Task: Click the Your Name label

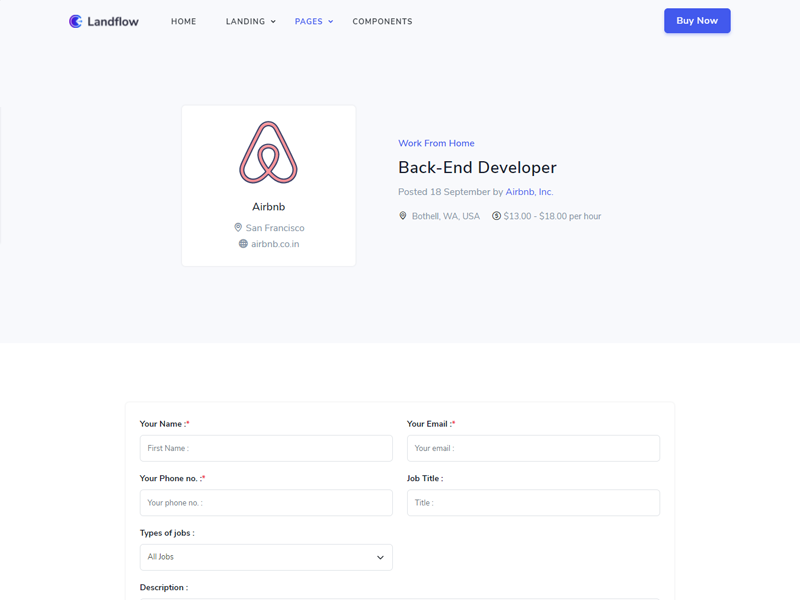Action: point(164,424)
